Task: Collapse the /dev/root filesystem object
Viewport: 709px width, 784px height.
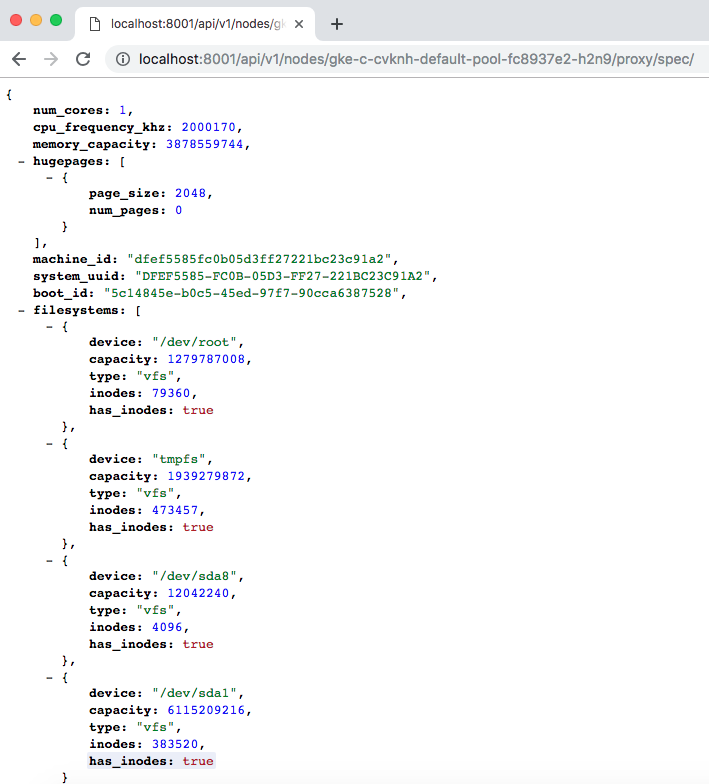Action: click(x=49, y=326)
